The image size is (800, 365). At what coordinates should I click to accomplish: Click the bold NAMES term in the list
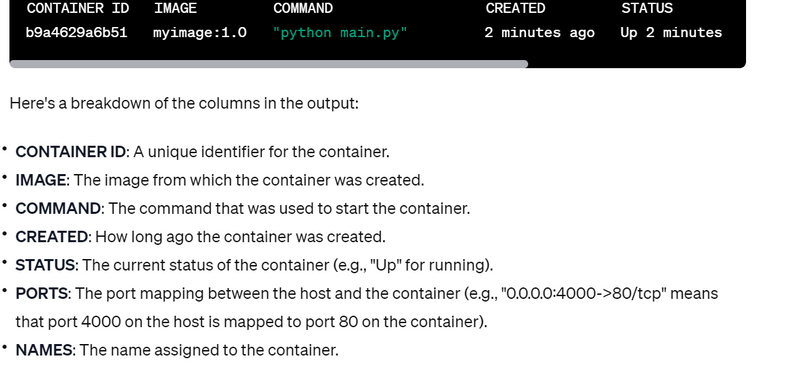point(44,351)
